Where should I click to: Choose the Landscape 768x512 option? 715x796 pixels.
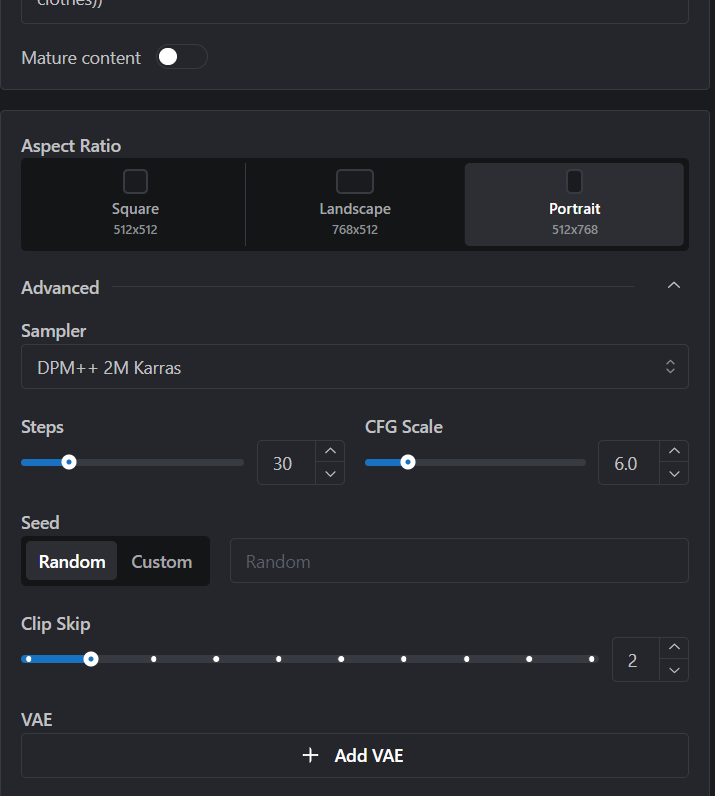pyautogui.click(x=355, y=205)
